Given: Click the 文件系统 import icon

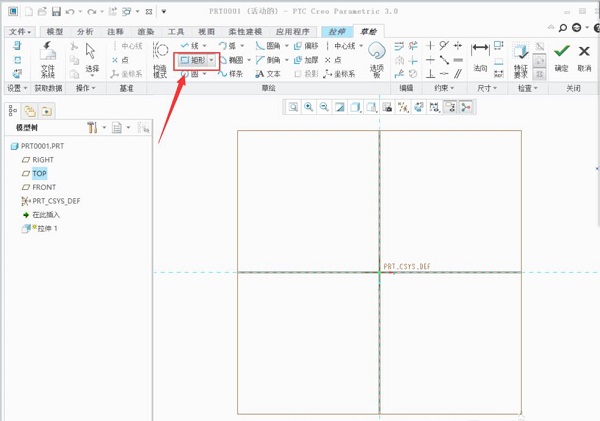Looking at the screenshot, I should tap(48, 60).
